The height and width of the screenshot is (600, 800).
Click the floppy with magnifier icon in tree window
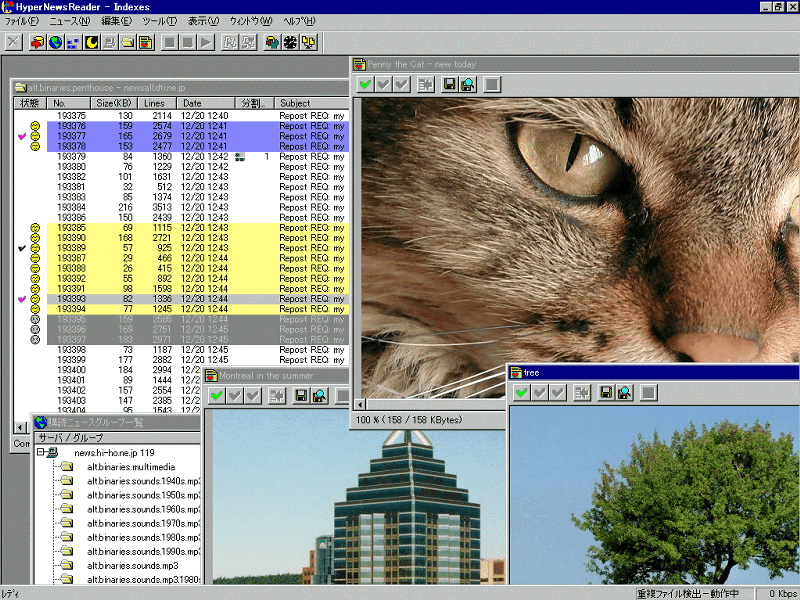click(x=624, y=392)
